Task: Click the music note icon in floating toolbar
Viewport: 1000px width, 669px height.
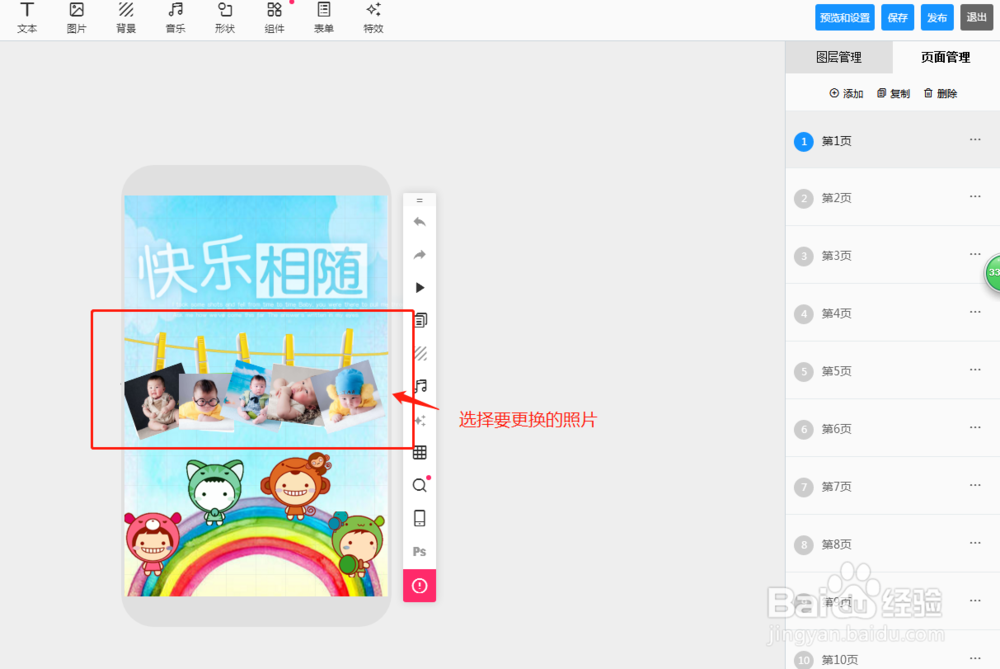Action: coord(420,386)
